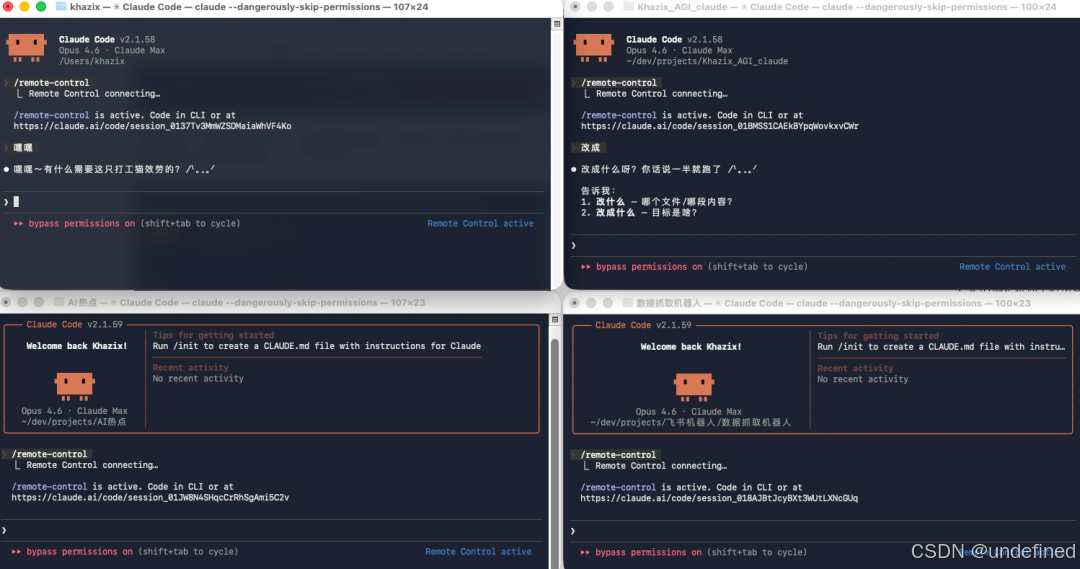Open the session_01JWBN4SHqcCrRhSgAmi5C2v URL
Screen dimensions: 1080x569
(x=150, y=497)
